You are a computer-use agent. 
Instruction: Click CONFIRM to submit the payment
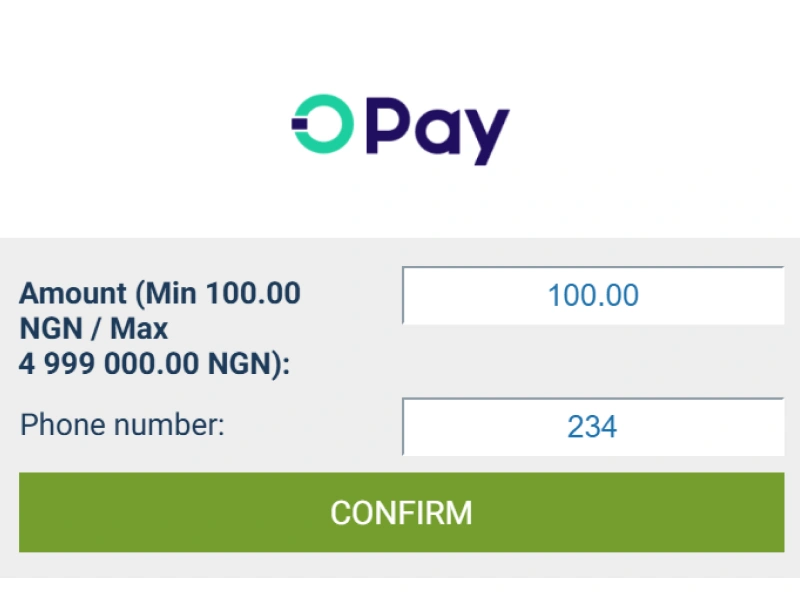pyautogui.click(x=399, y=512)
